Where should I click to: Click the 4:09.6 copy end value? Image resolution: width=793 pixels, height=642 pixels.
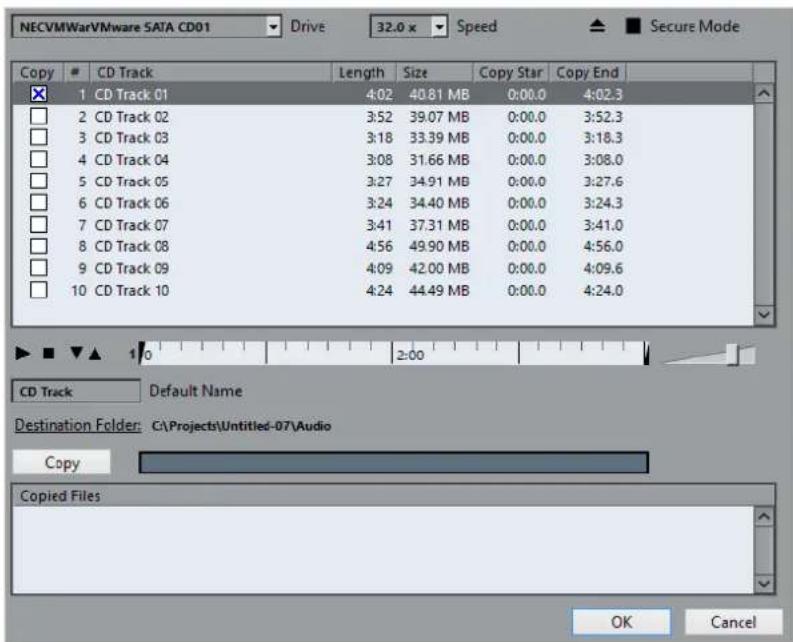pyautogui.click(x=603, y=268)
